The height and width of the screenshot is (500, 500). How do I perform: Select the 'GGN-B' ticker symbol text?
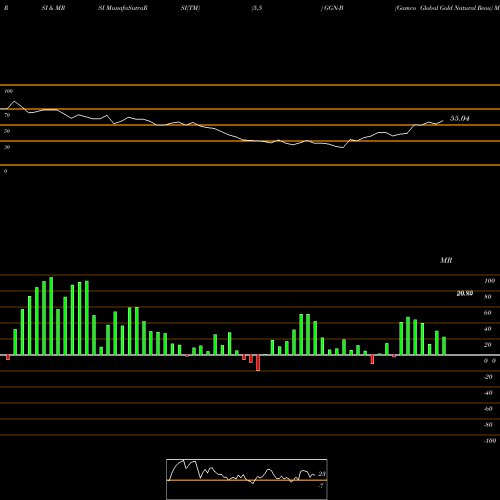[333, 8]
